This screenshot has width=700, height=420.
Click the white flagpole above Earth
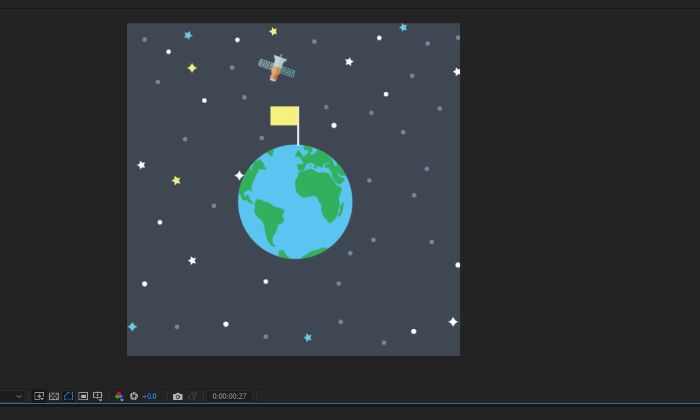click(298, 135)
